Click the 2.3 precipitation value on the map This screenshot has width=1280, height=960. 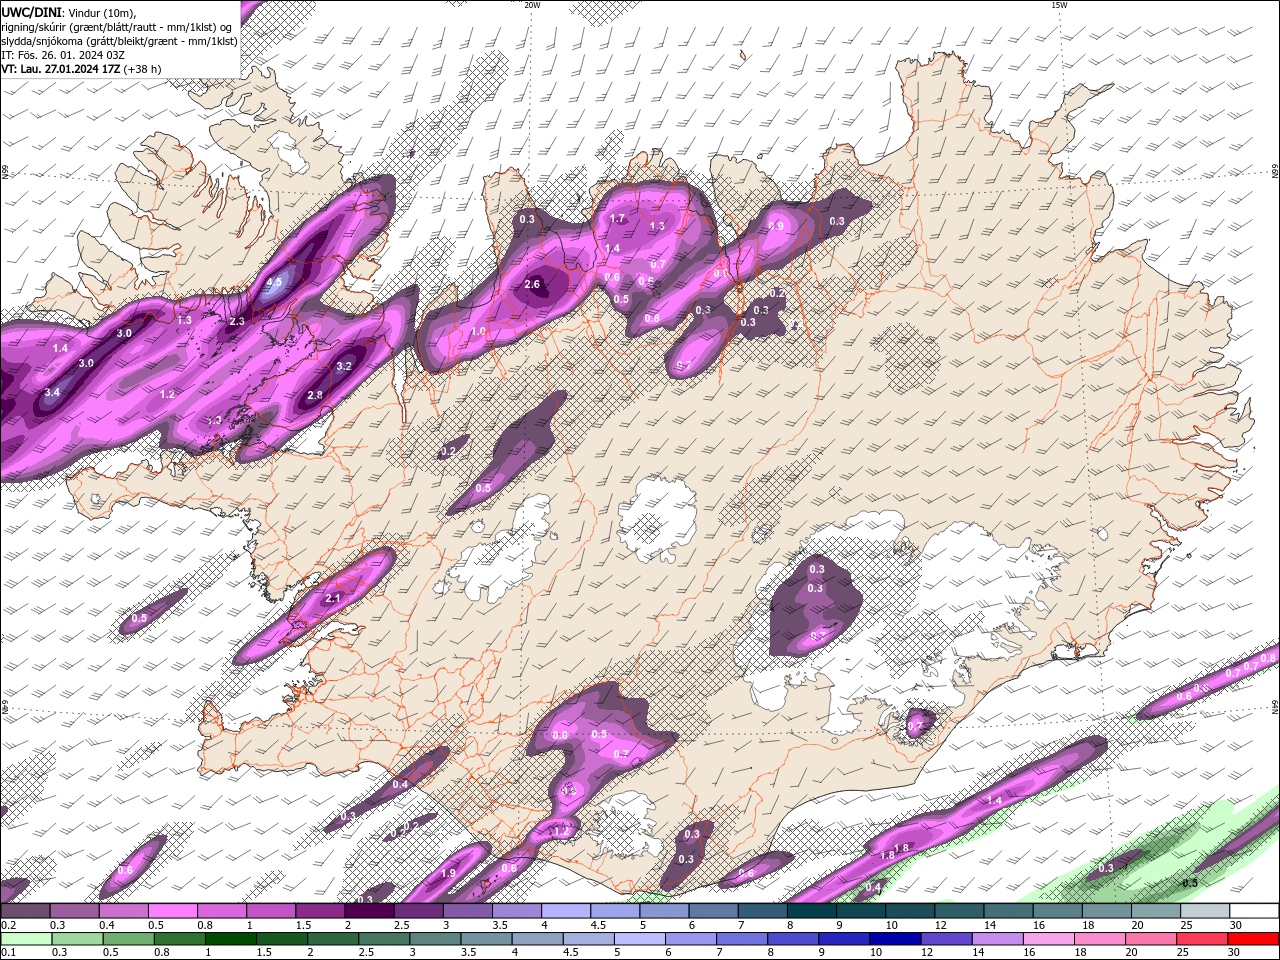[x=237, y=322]
